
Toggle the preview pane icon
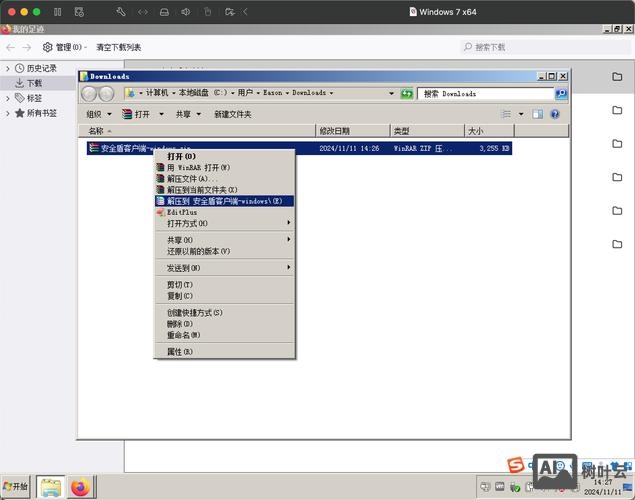pyautogui.click(x=537, y=114)
